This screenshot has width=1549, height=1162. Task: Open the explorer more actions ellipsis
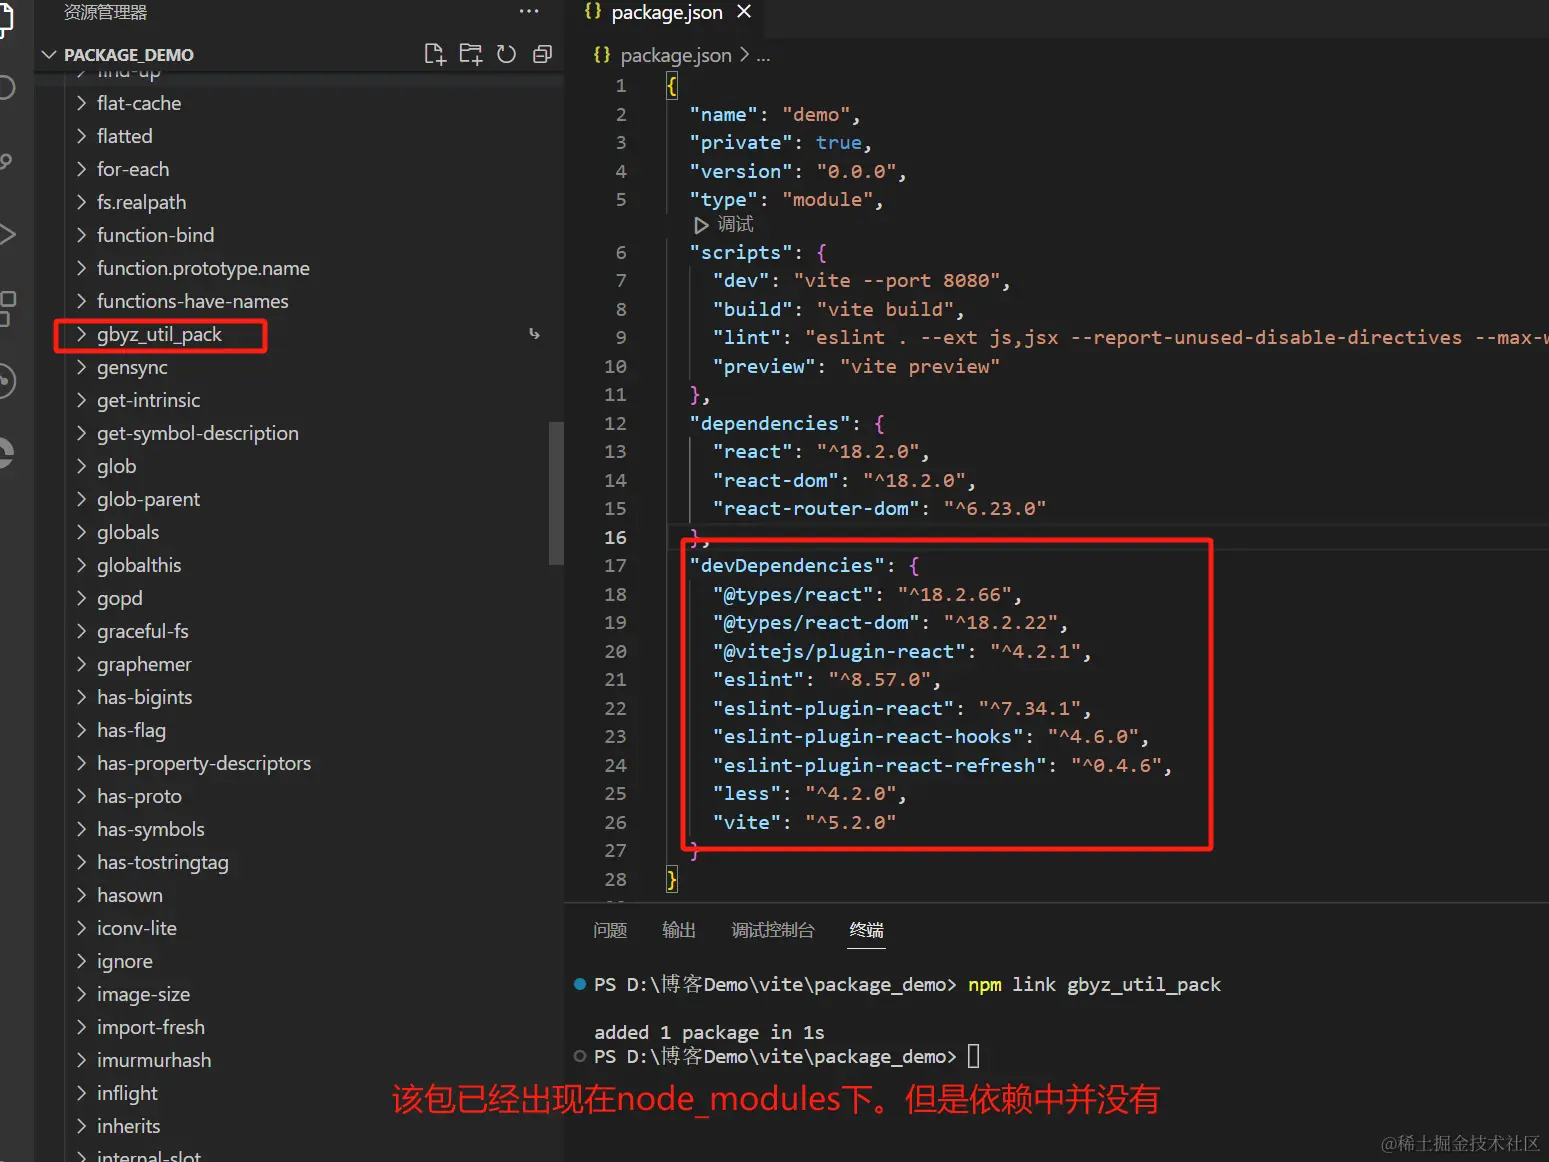click(x=529, y=11)
